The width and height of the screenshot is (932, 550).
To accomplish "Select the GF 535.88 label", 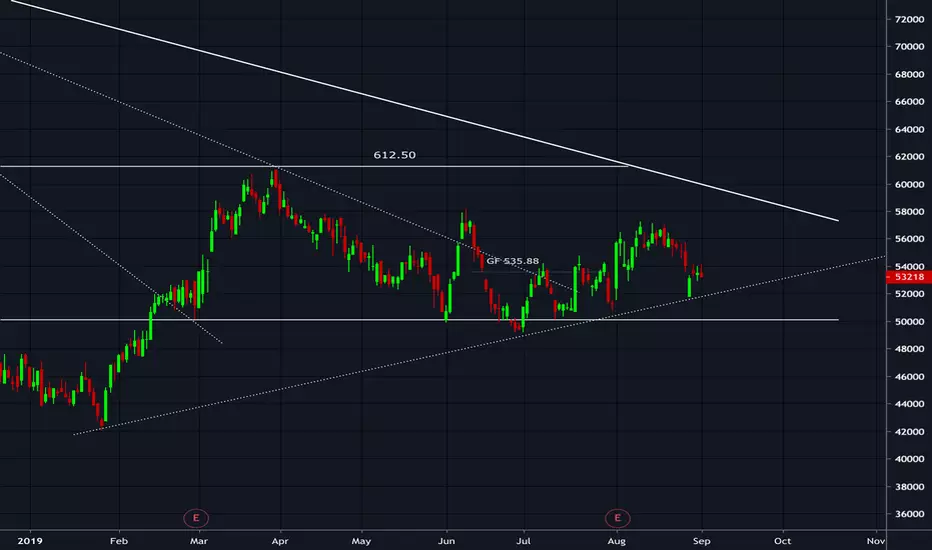I will (512, 260).
